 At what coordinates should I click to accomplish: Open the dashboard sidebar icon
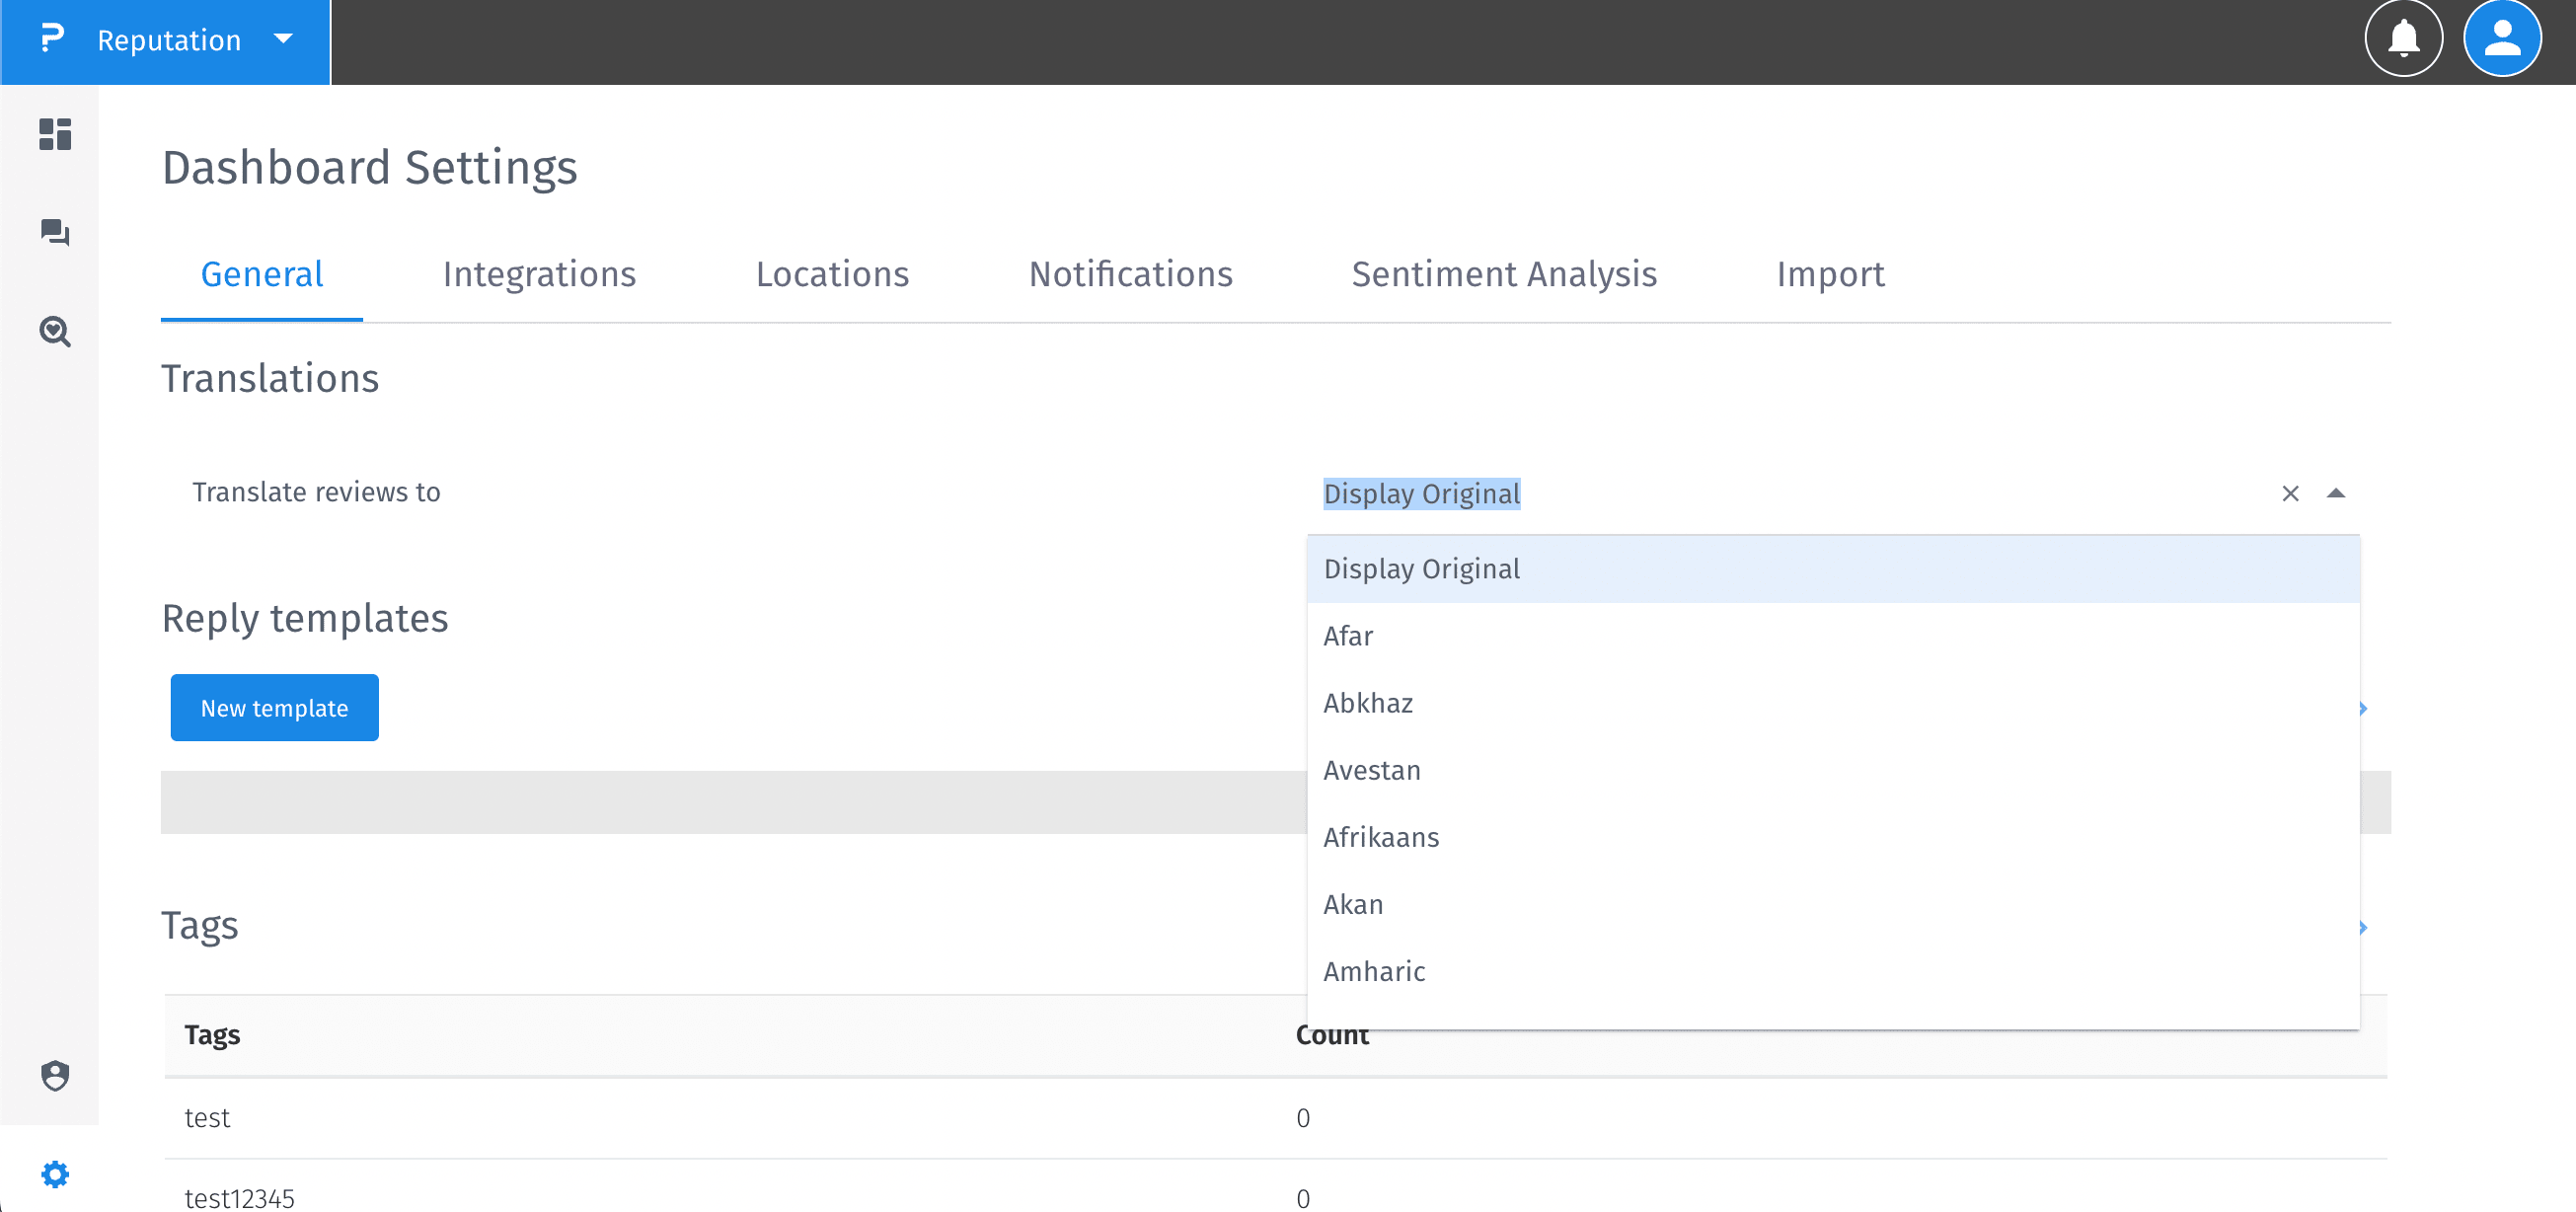tap(55, 134)
